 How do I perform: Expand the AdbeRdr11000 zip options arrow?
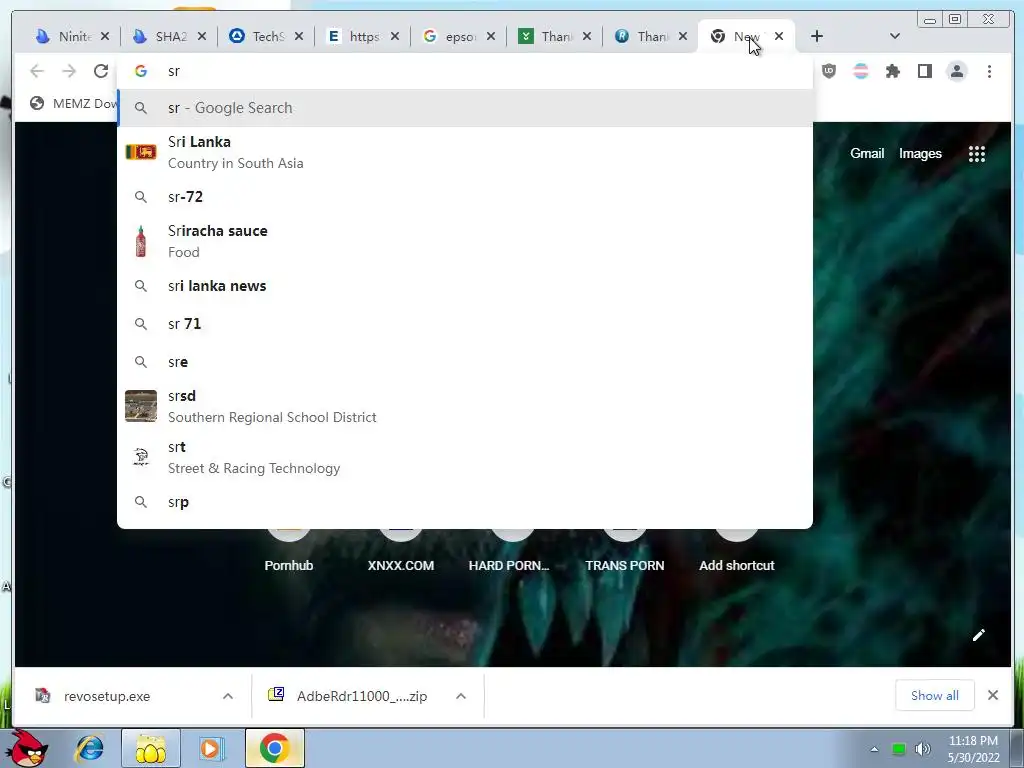[x=461, y=696]
